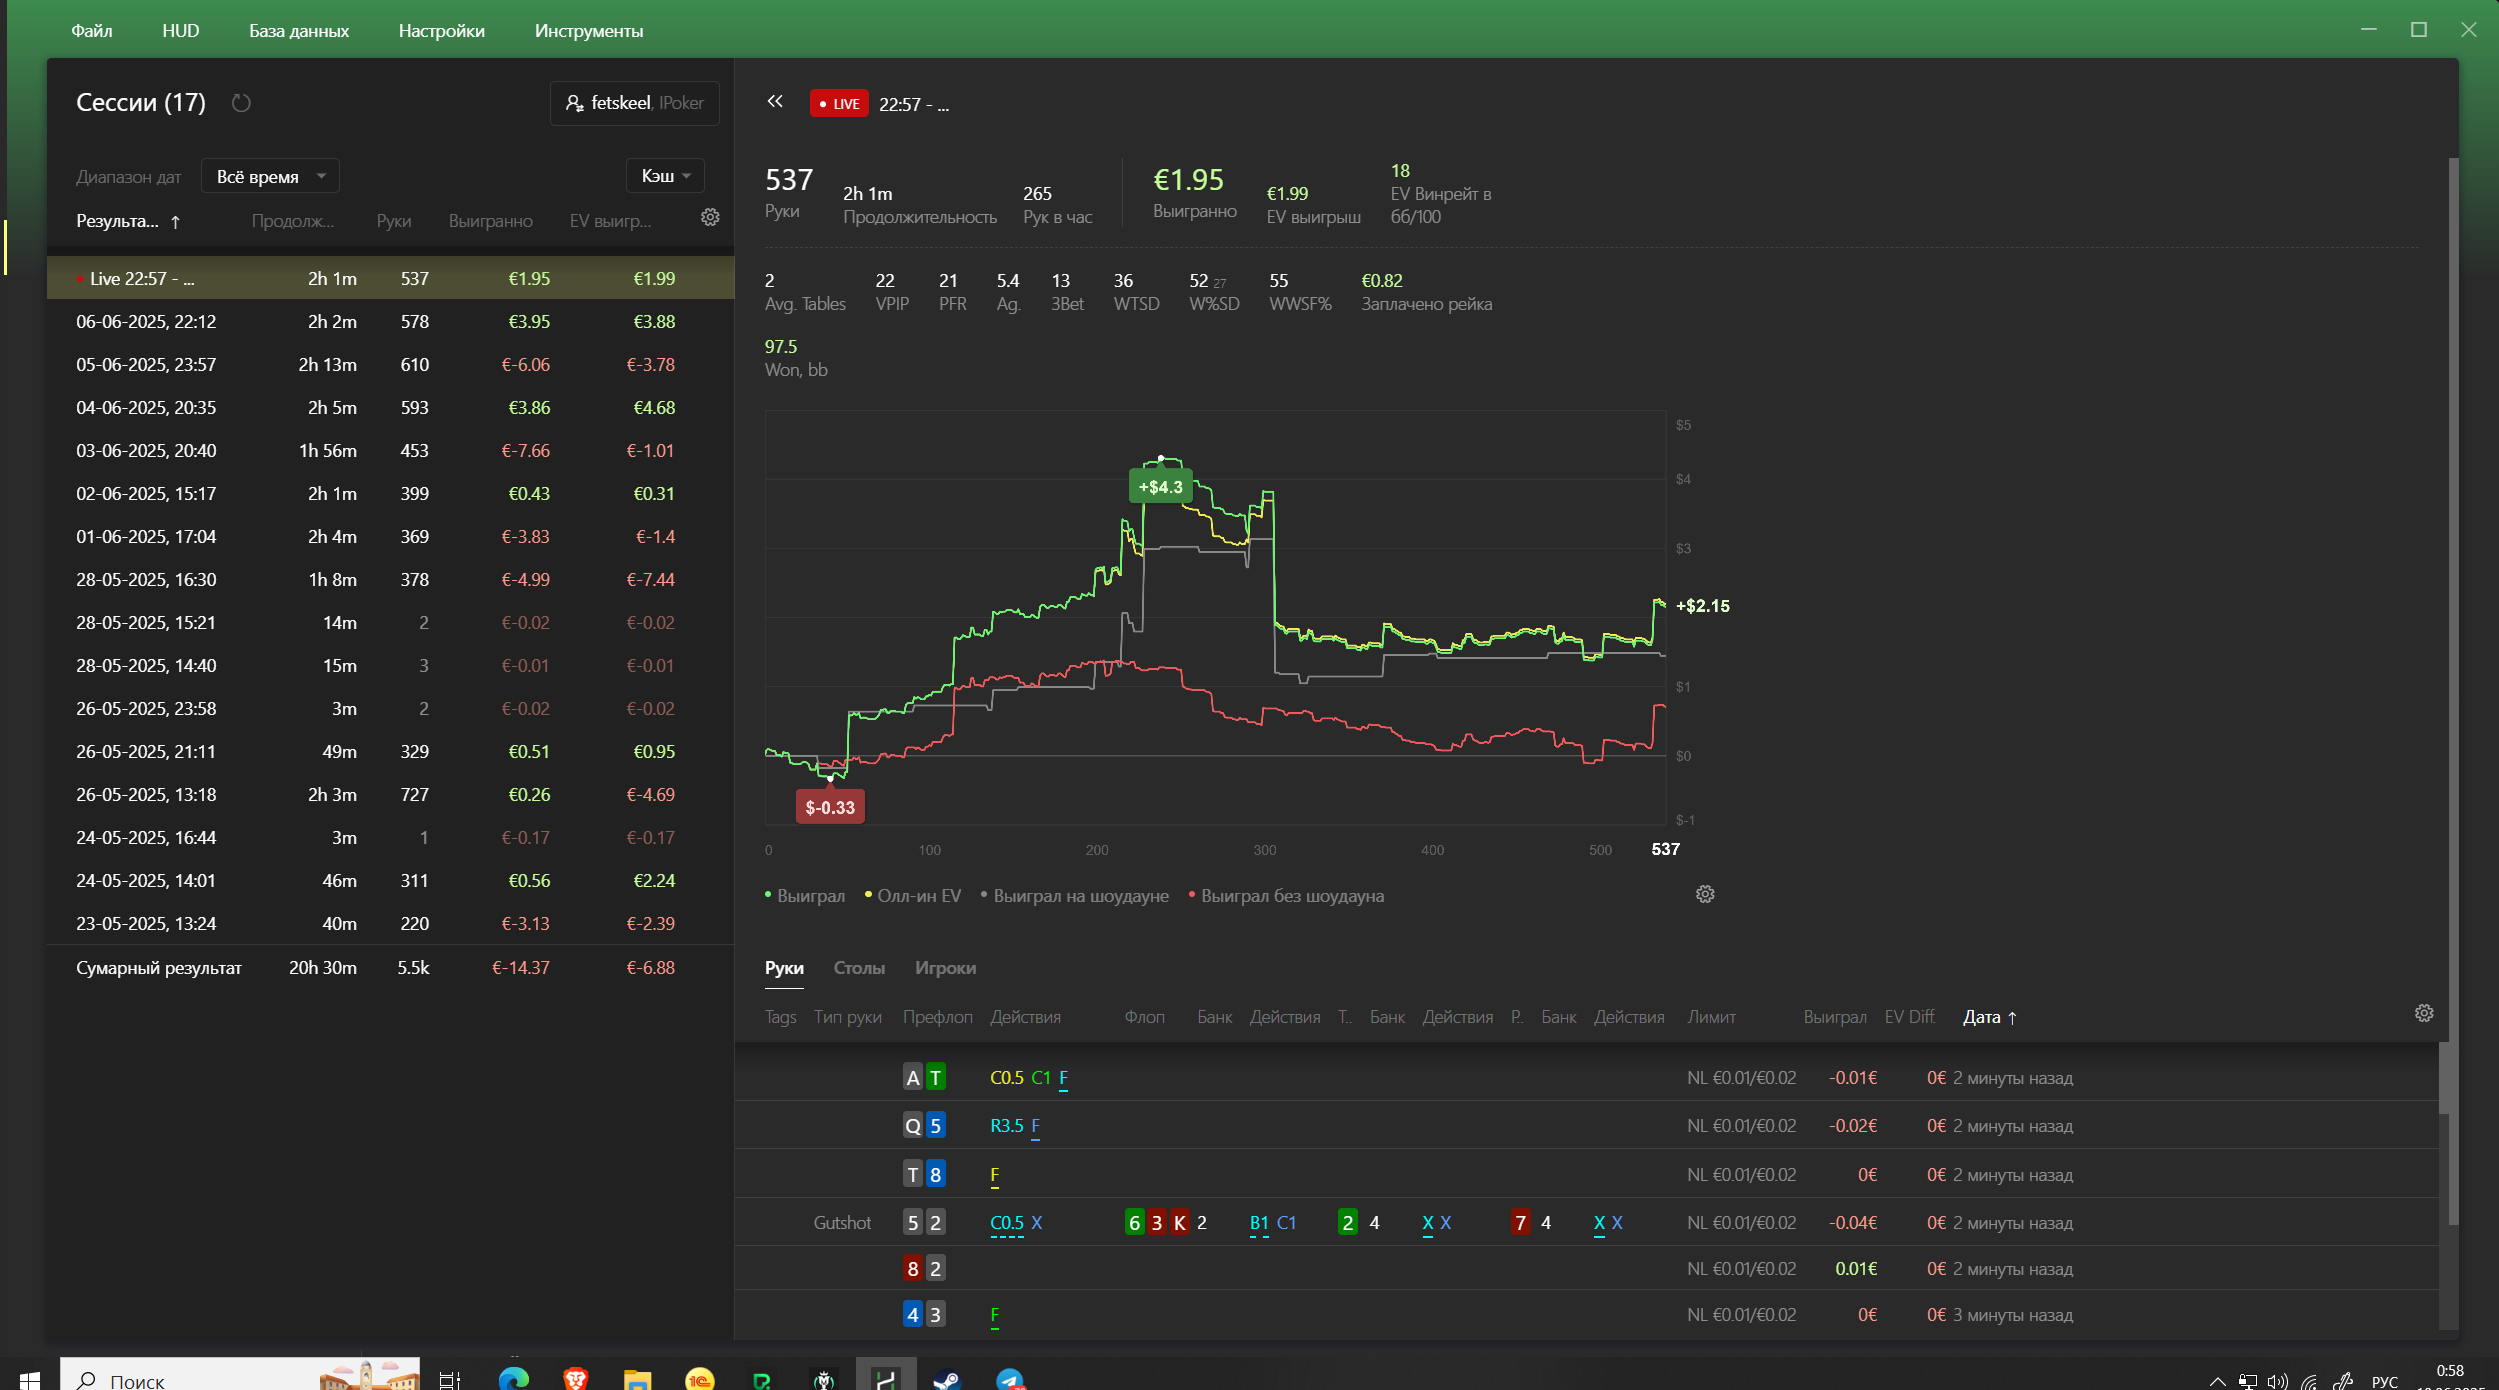Sort hands by Лимит column header
Screen dimensions: 2499x1390
pos(1711,1017)
